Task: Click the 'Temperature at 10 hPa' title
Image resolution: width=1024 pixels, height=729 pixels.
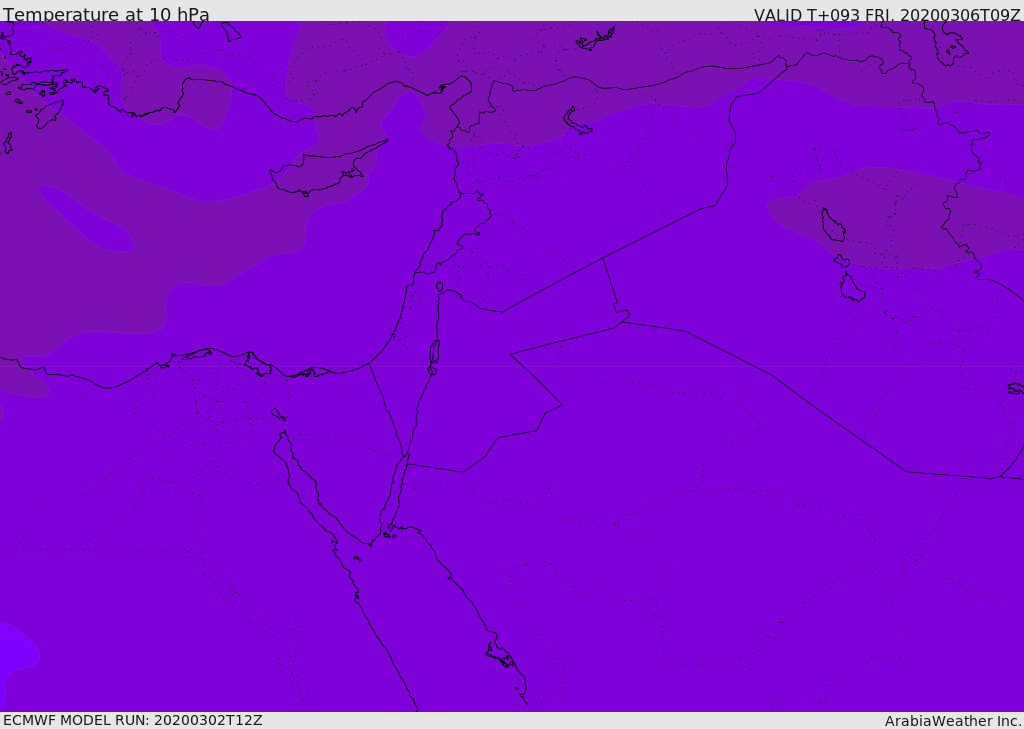Action: click(x=106, y=14)
